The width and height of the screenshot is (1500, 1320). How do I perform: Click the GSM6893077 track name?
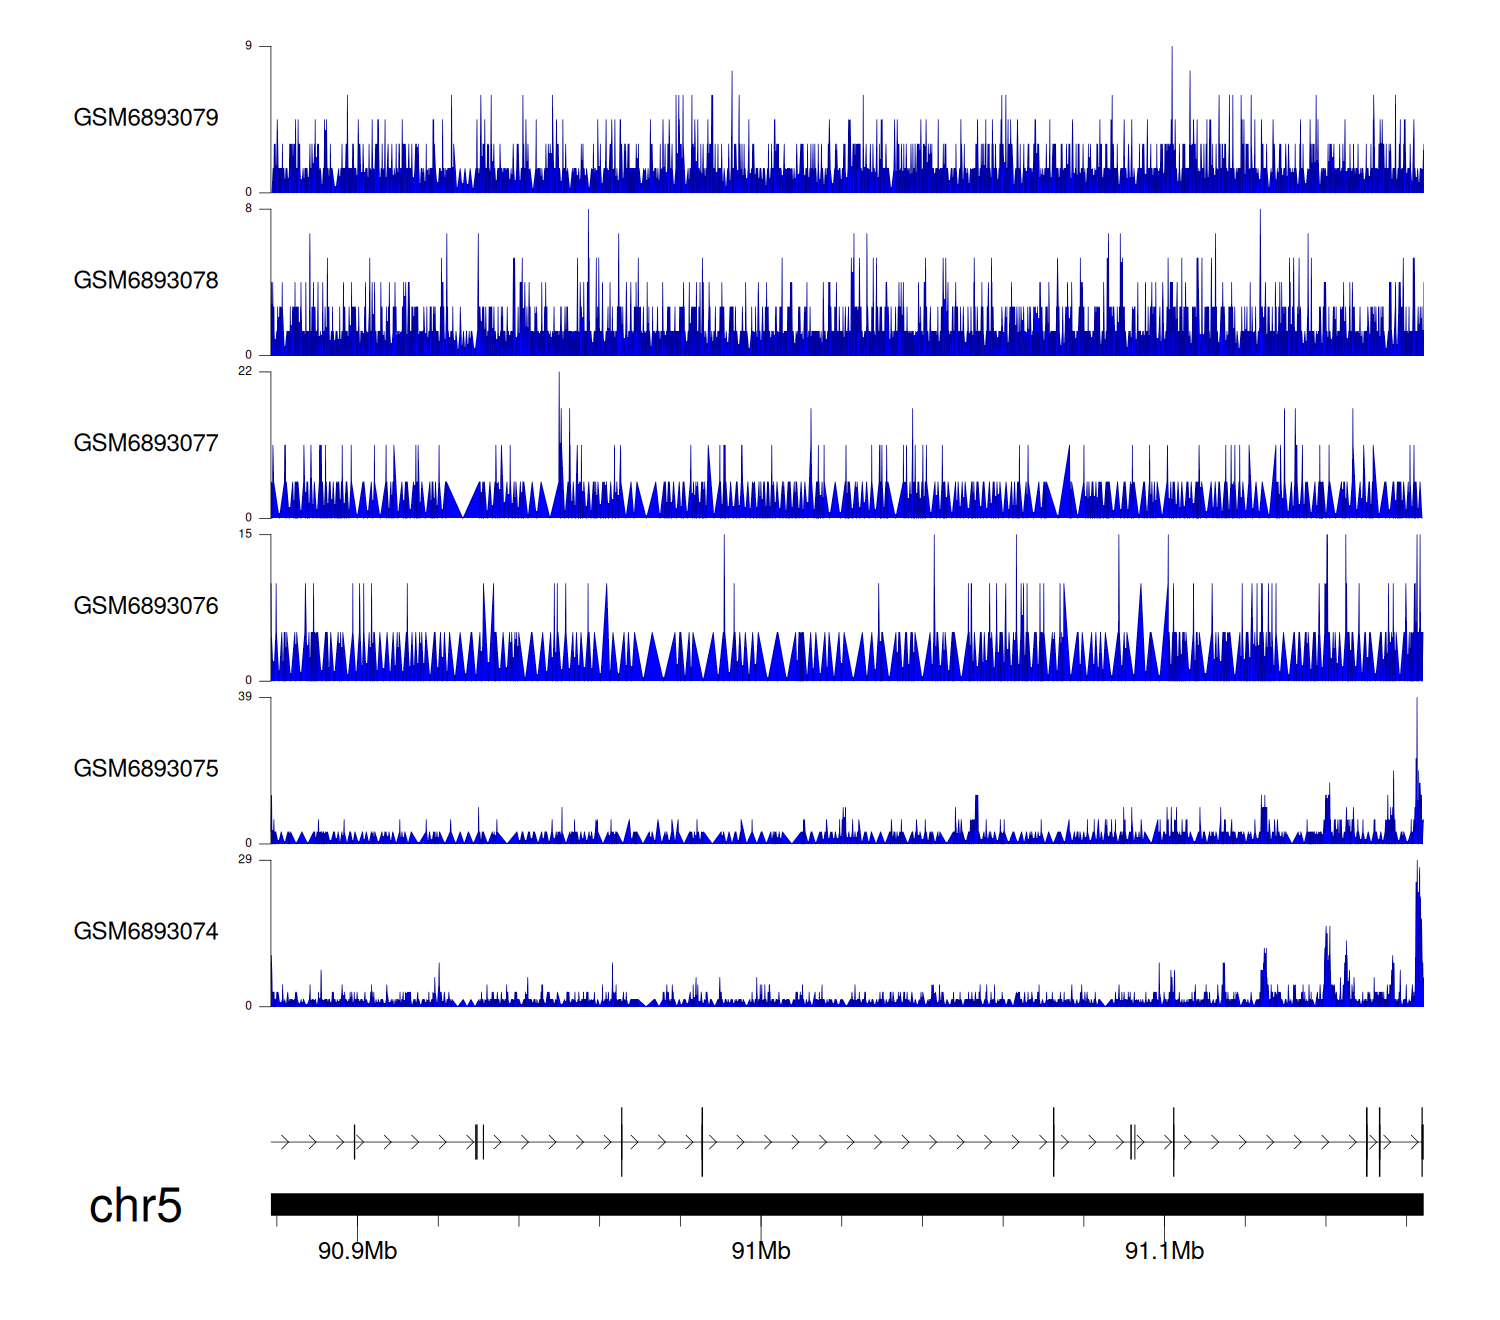146,443
